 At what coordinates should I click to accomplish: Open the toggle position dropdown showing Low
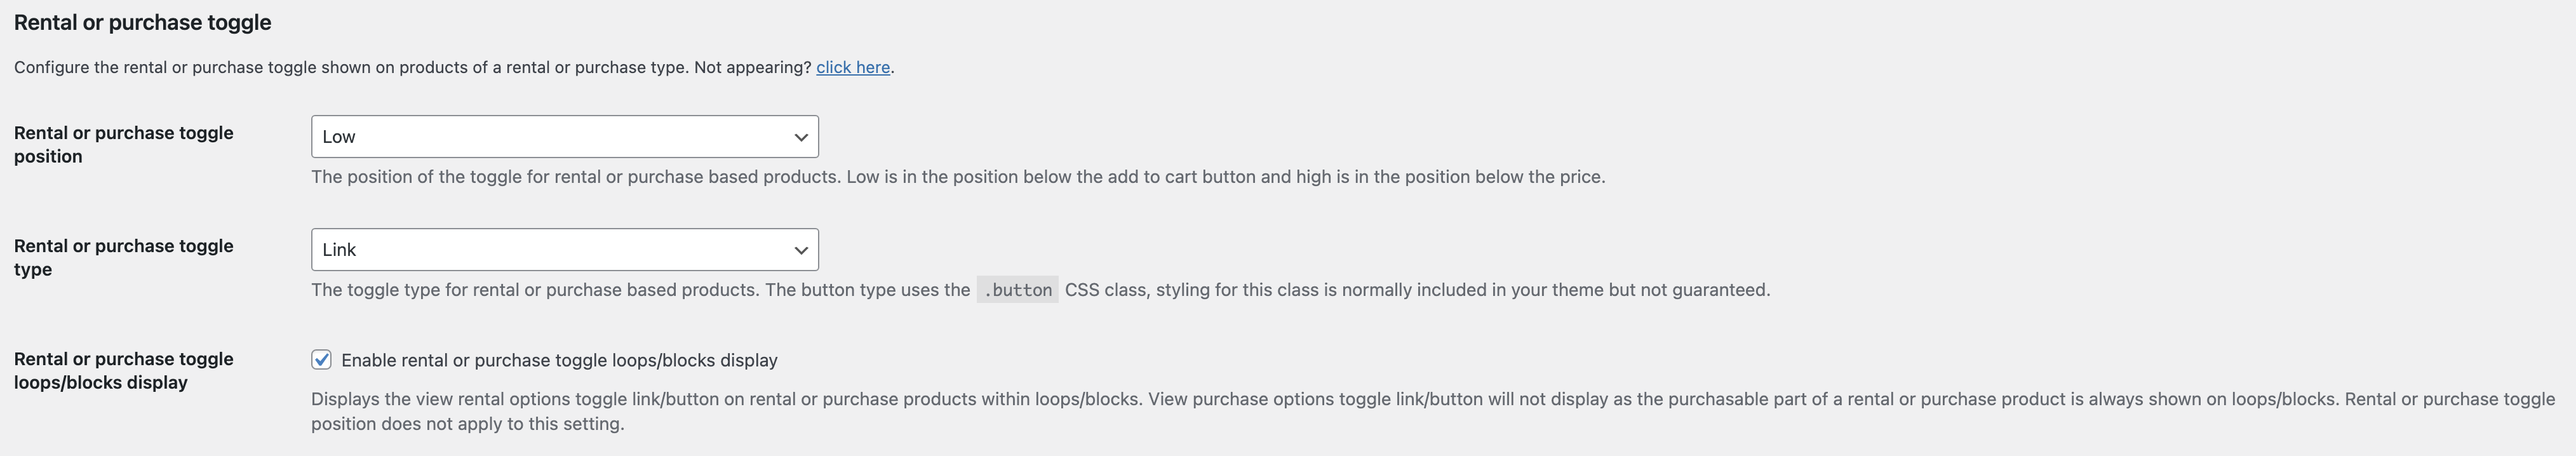click(564, 137)
